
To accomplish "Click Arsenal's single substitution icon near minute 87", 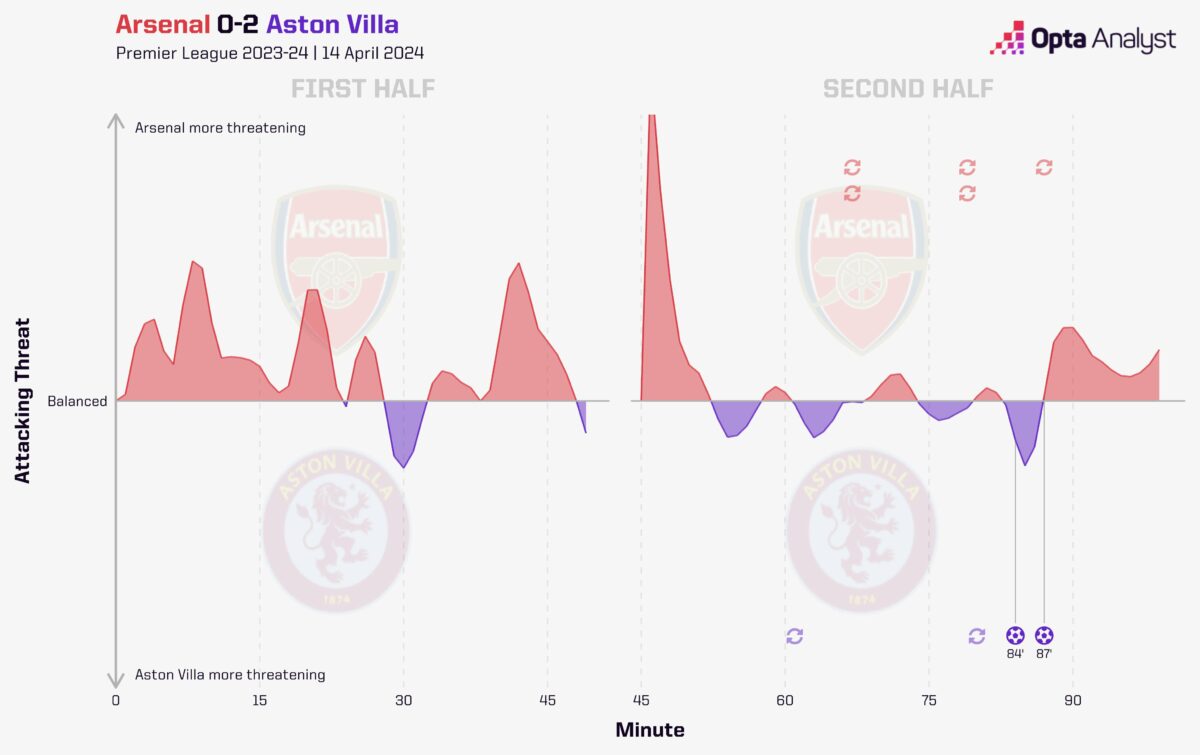I will click(x=1044, y=167).
